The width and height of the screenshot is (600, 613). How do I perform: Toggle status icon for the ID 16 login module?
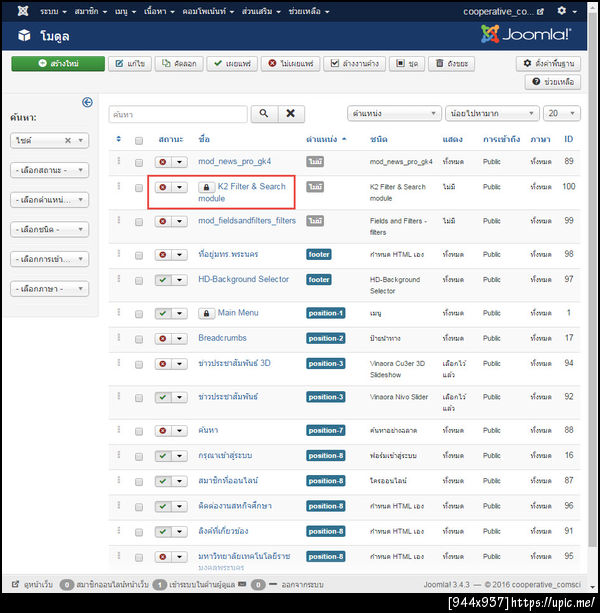point(163,456)
